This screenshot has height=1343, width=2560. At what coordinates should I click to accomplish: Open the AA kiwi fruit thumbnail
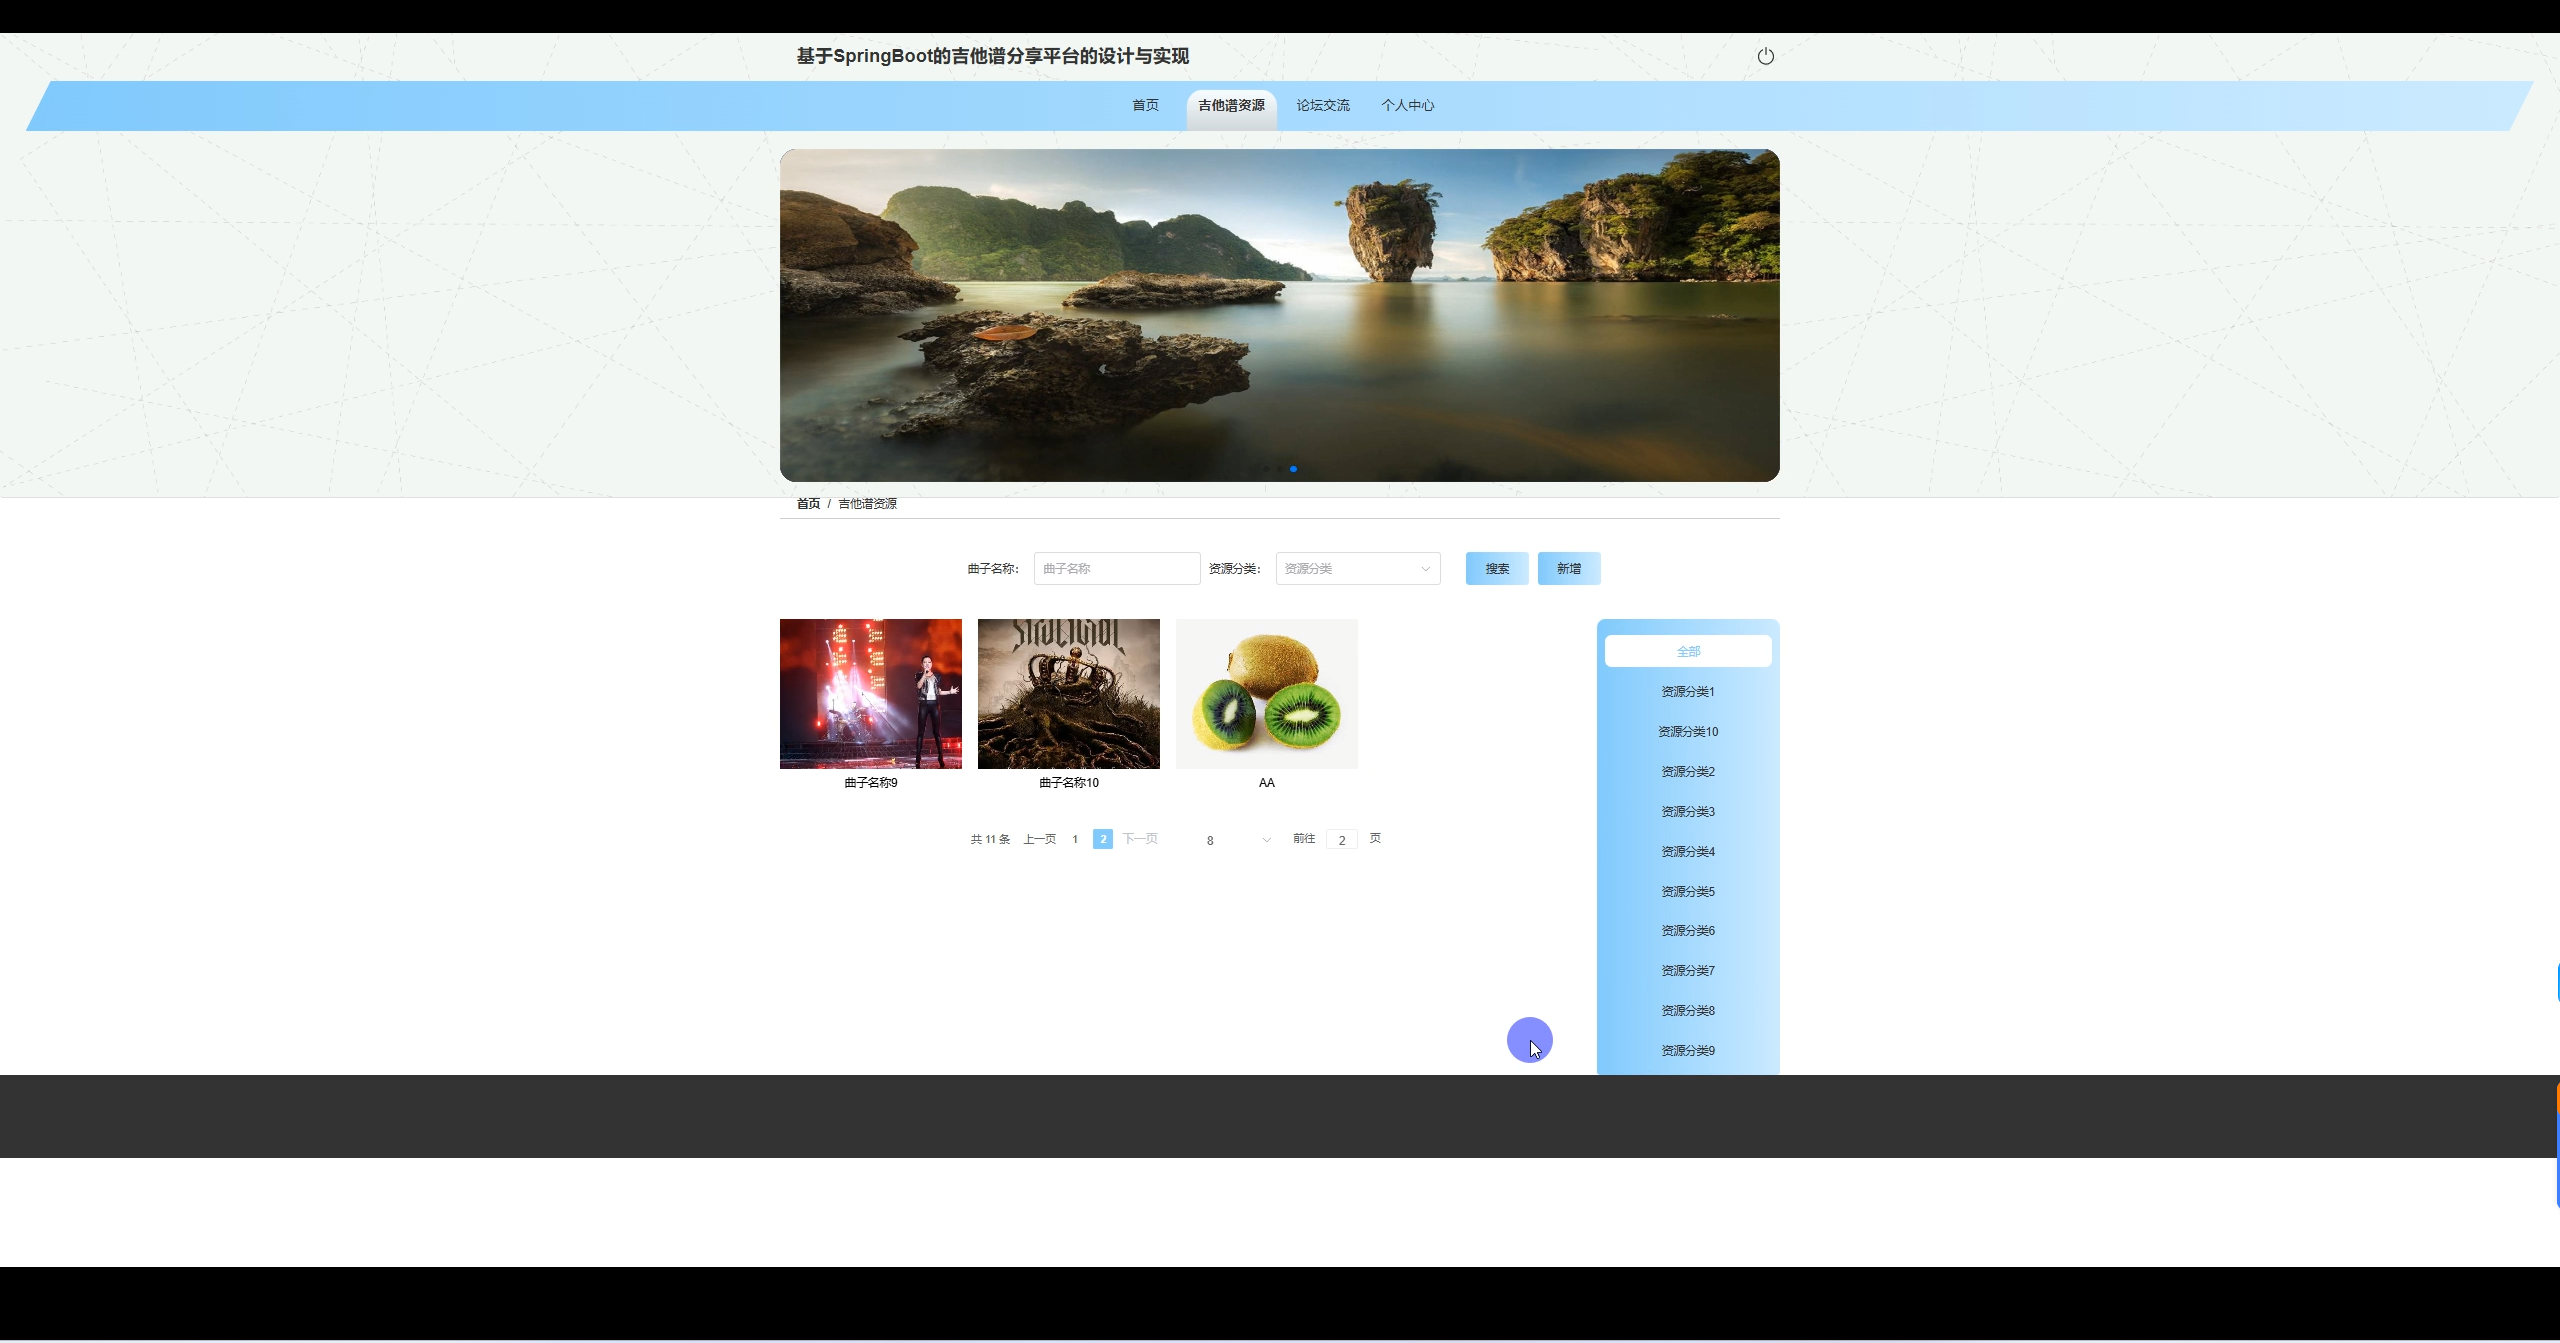point(1266,694)
